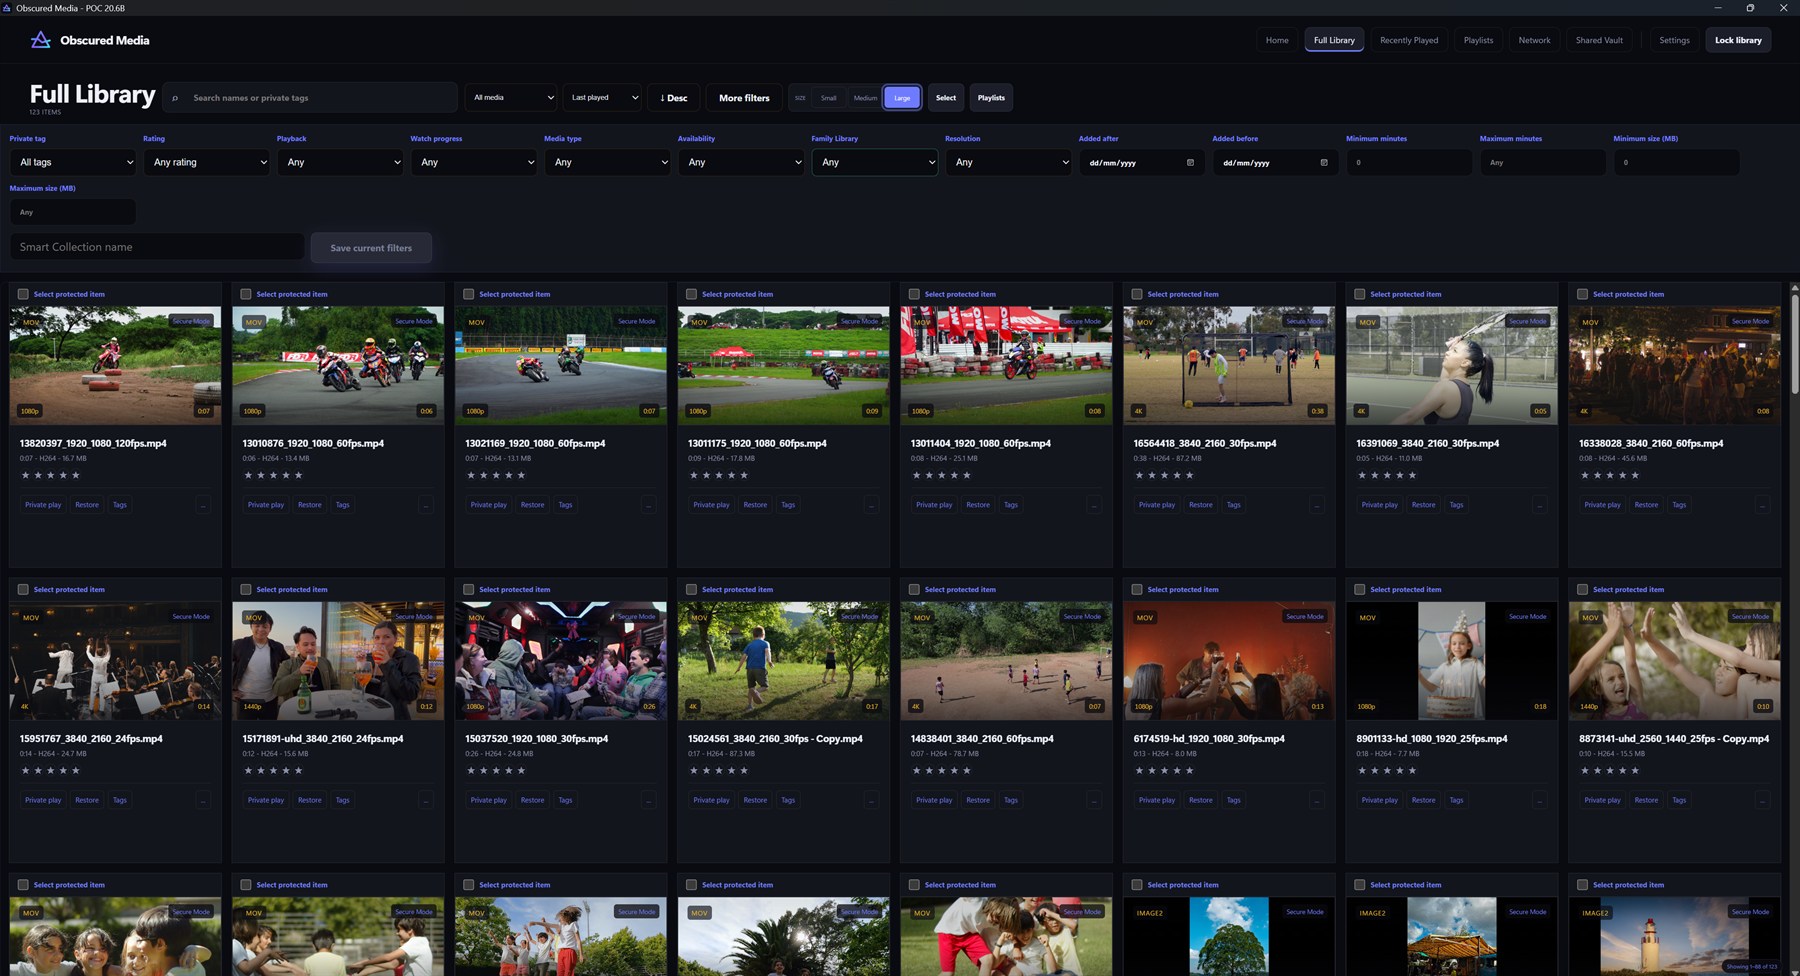Screen dimensions: 1800x976
Task: Click the Obscured Media logo icon
Action: (40, 40)
